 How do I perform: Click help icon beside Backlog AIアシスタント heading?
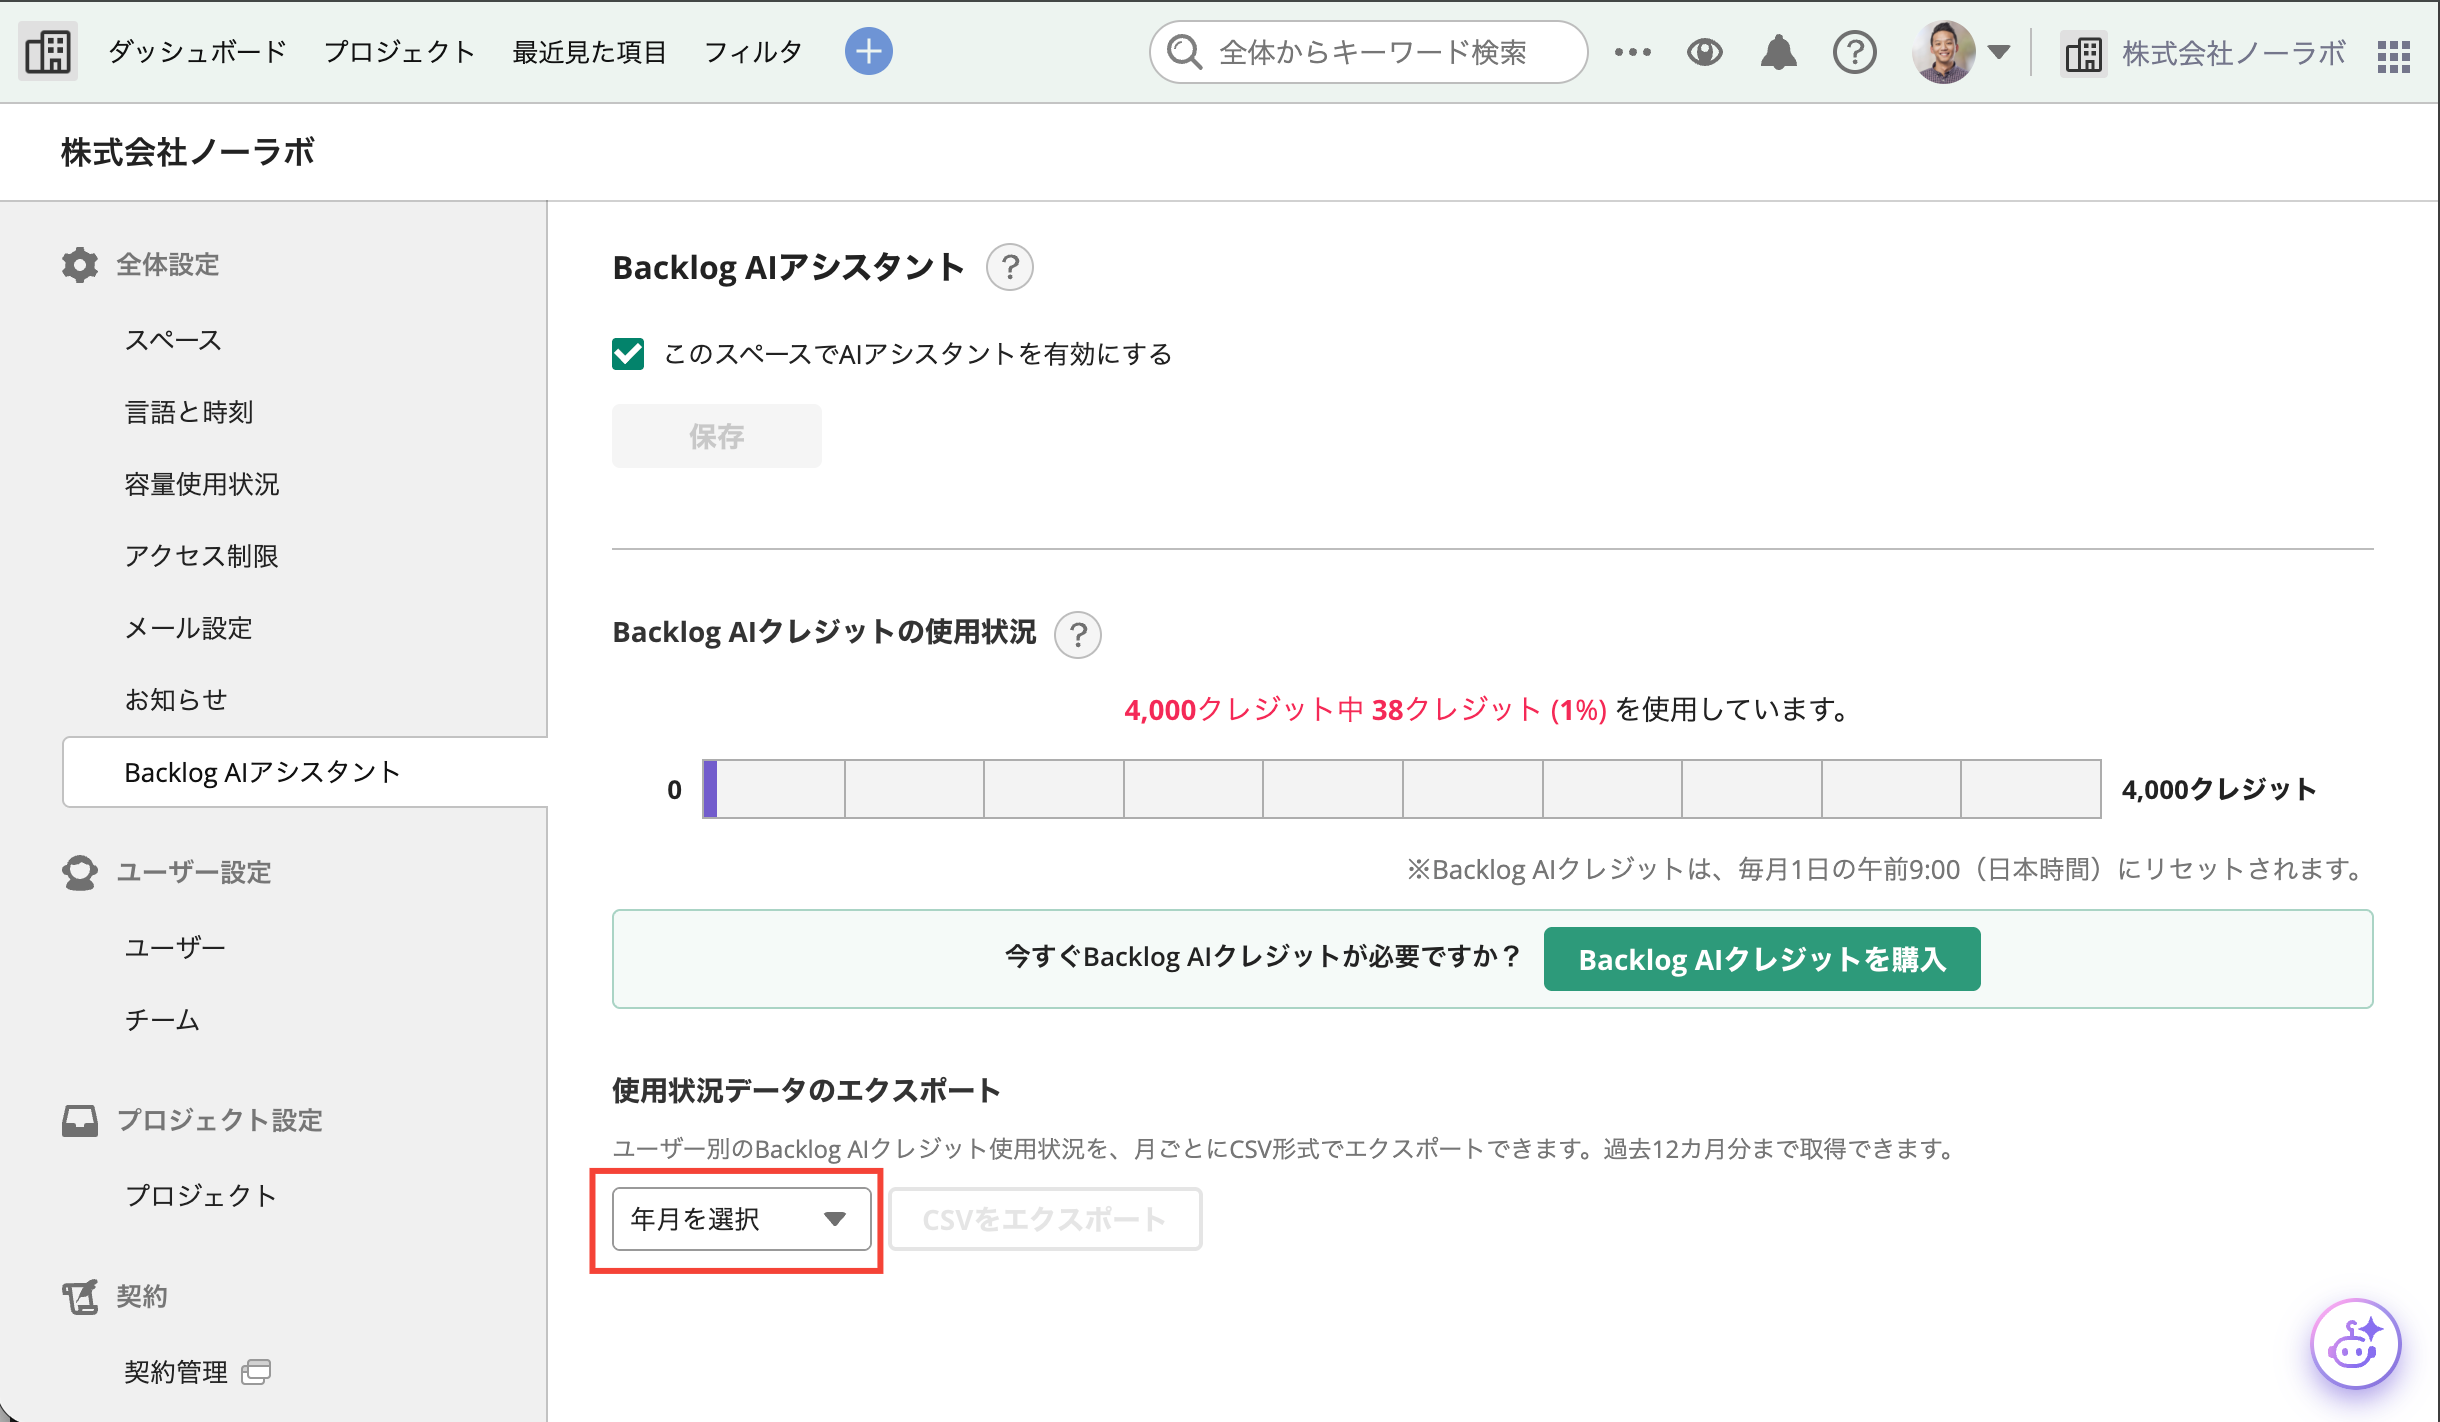[1010, 268]
